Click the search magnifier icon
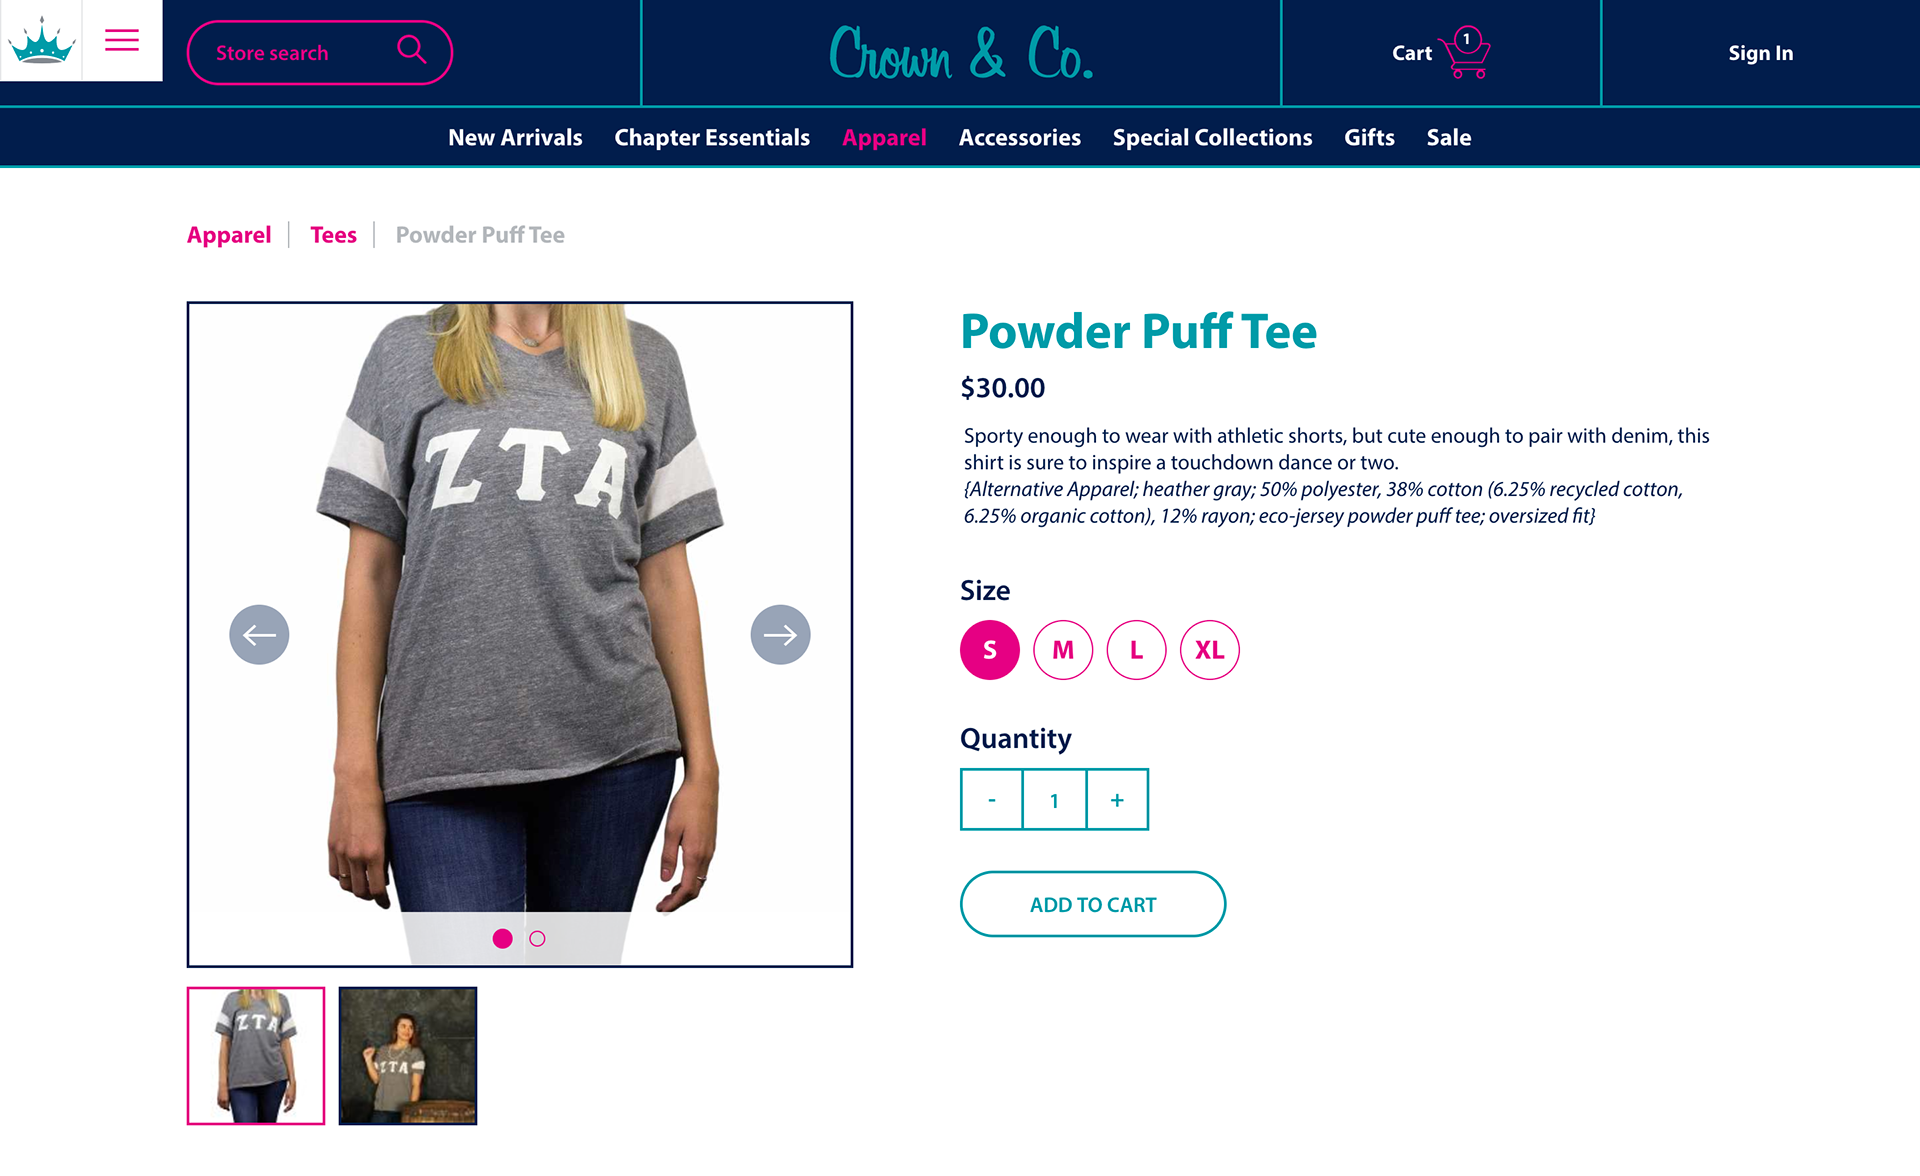The height and width of the screenshot is (1176, 1920). pyautogui.click(x=412, y=49)
